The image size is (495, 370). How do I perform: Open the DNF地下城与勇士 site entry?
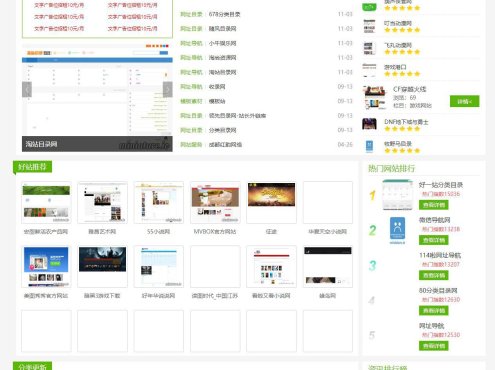[x=406, y=122]
